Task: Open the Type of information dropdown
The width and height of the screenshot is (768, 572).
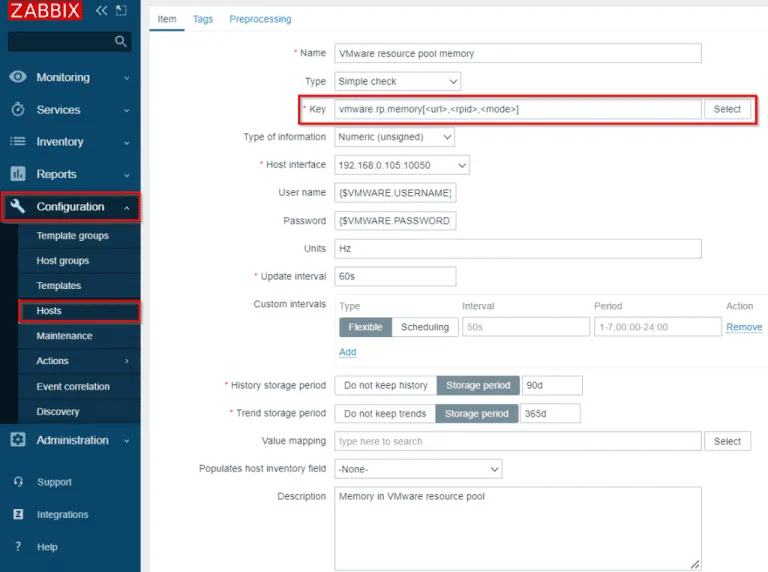Action: [x=394, y=137]
